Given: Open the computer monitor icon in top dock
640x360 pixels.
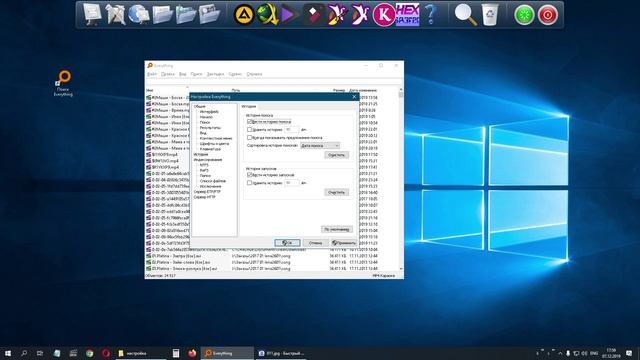Looking at the screenshot, I should 92,14.
